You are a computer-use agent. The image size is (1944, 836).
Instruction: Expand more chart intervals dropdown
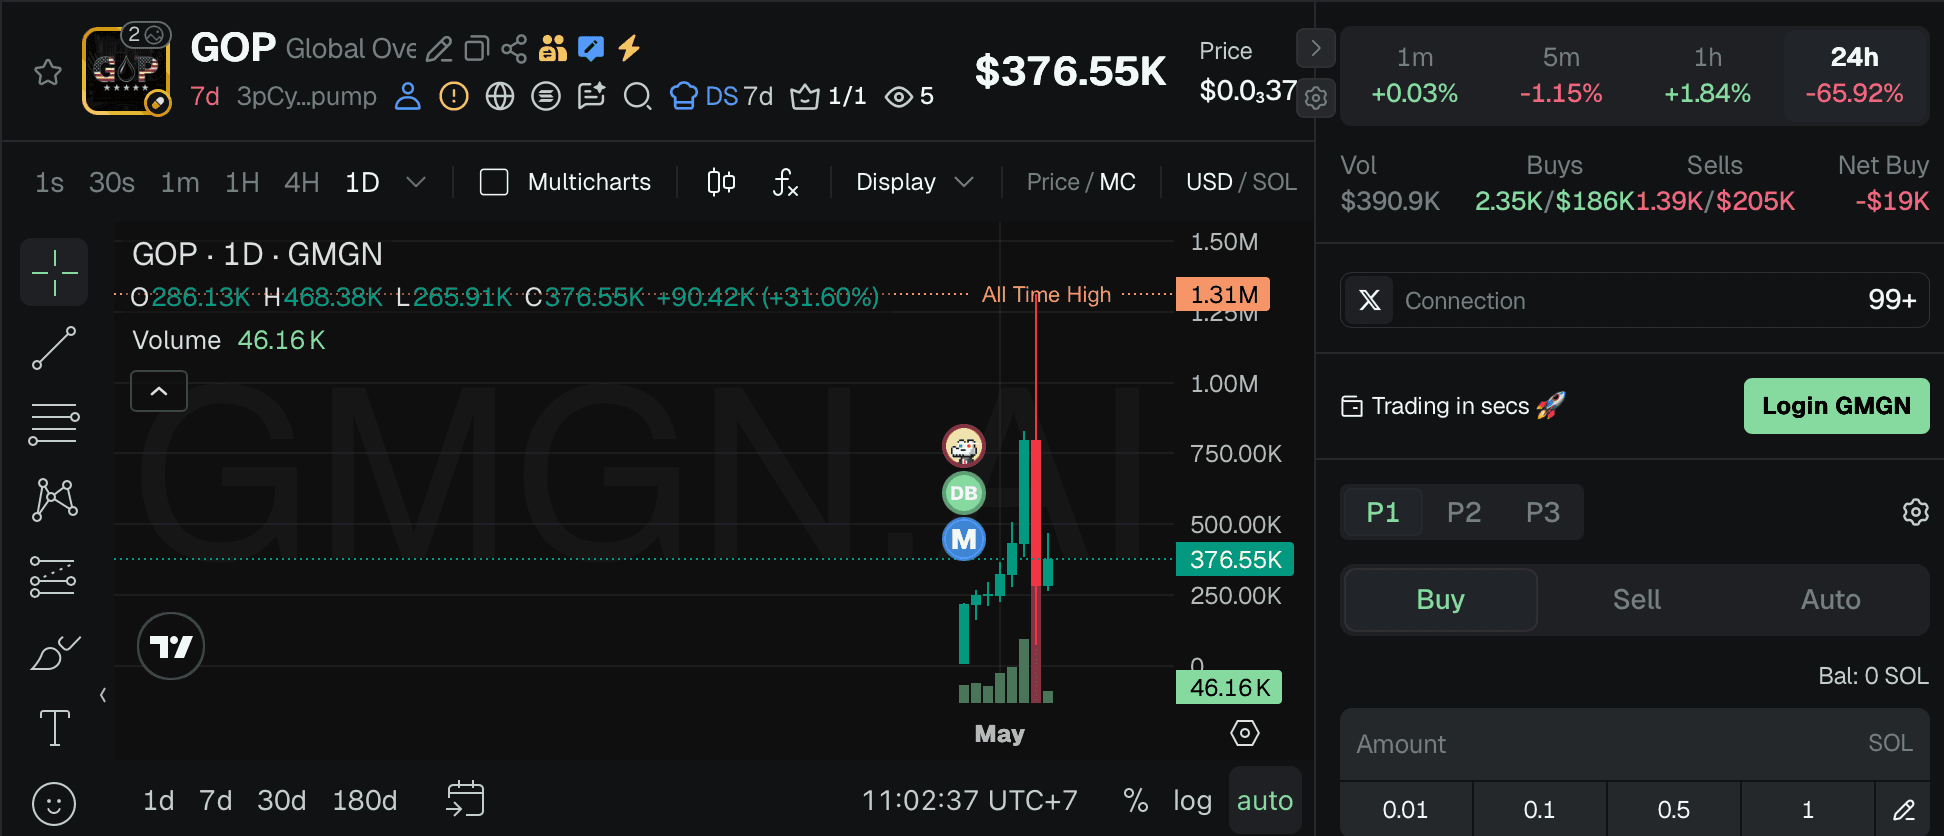416,182
